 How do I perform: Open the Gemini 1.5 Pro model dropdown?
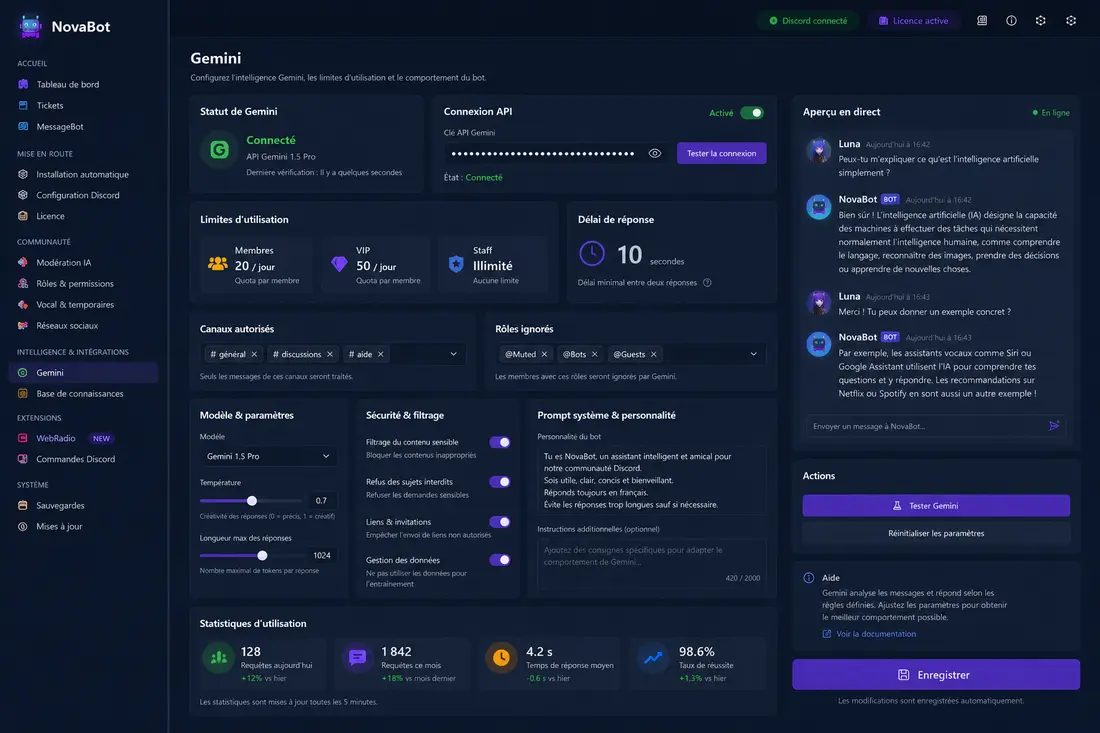pyautogui.click(x=268, y=457)
